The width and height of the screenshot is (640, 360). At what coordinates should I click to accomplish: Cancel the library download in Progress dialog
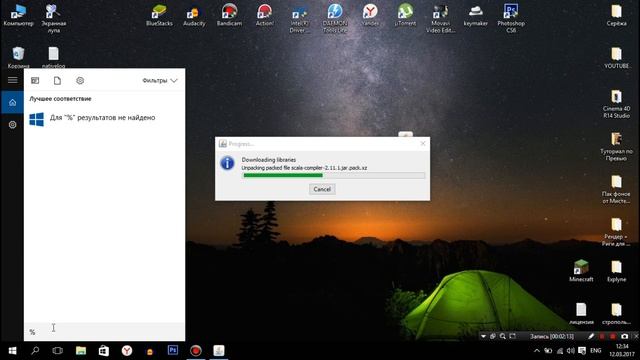322,189
